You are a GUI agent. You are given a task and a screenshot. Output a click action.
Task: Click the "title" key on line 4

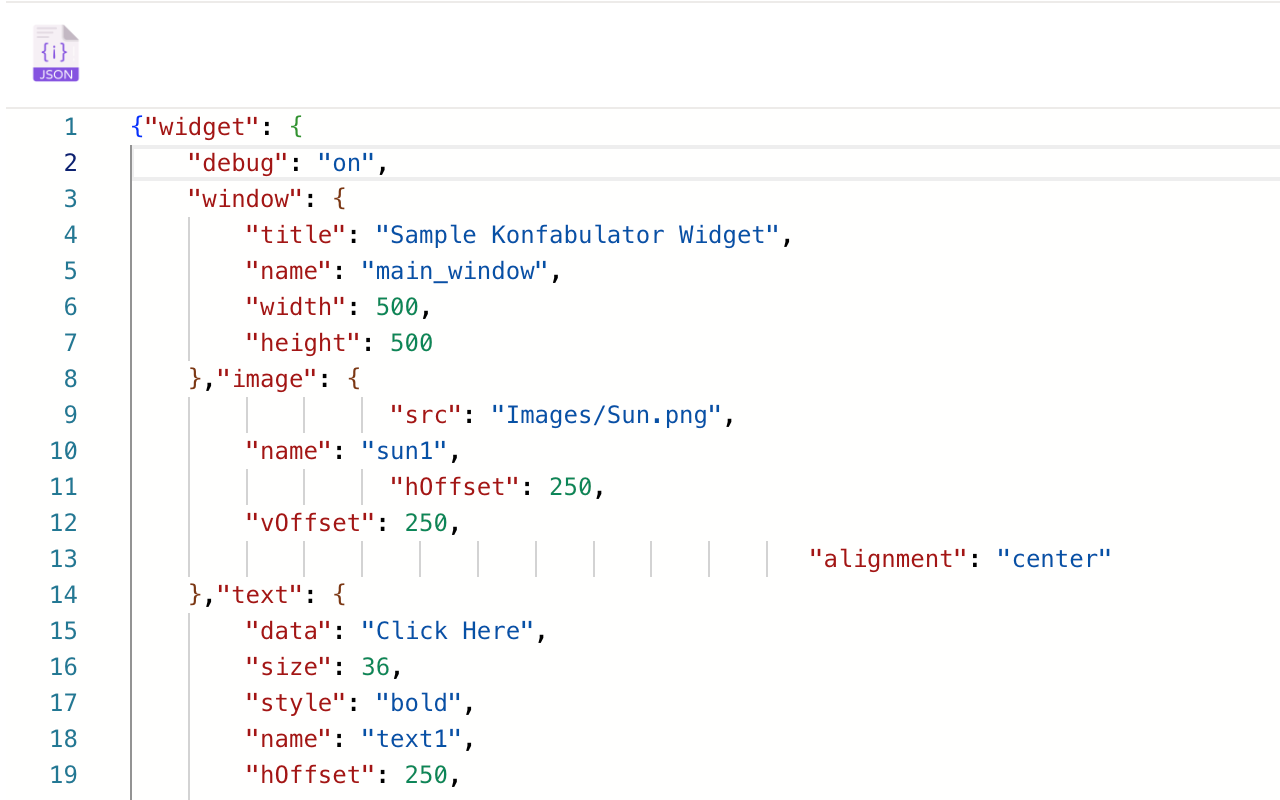click(x=297, y=235)
